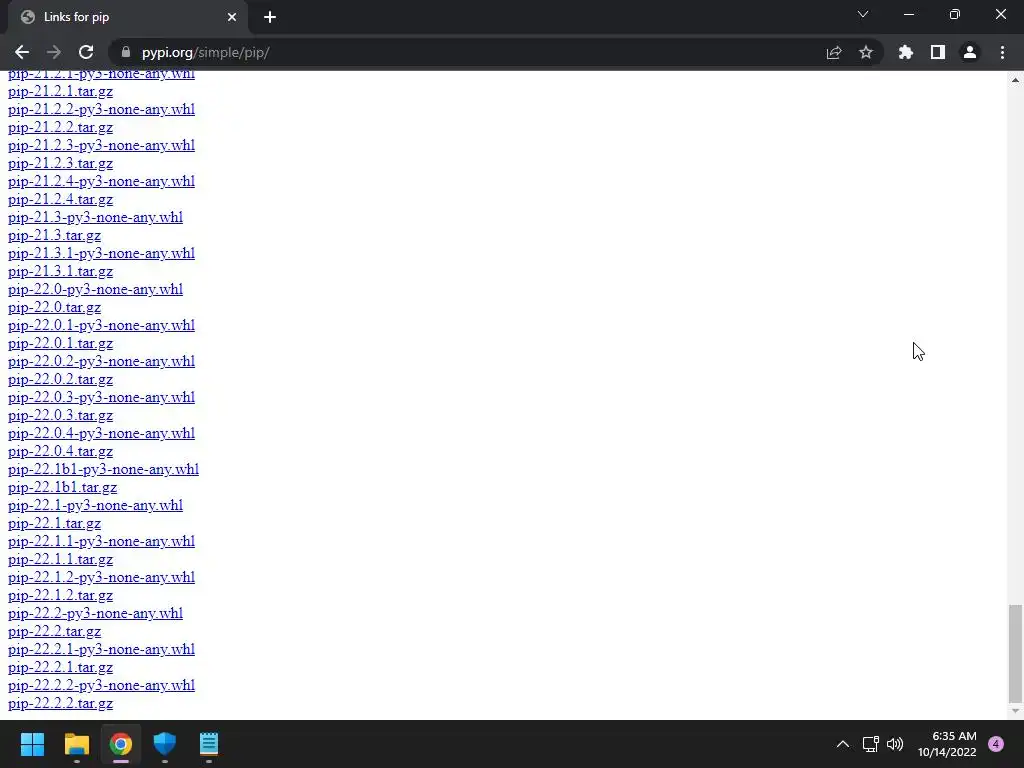Open pip-22.0.1.tar.gz link
This screenshot has height=768, width=1024.
[60, 343]
